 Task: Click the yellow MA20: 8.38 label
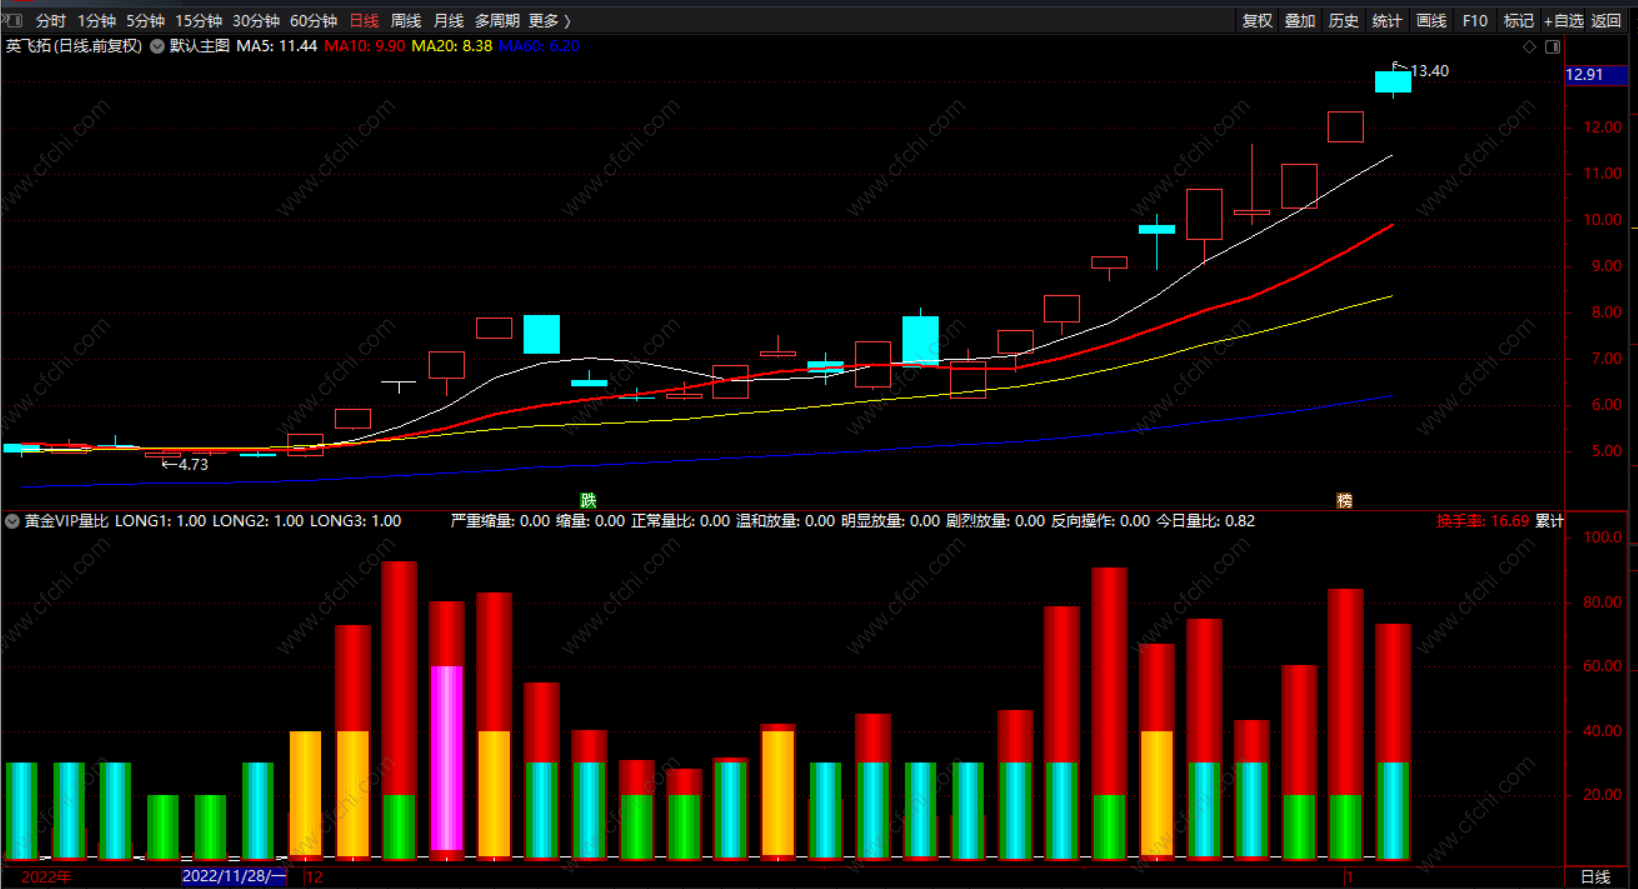point(451,46)
